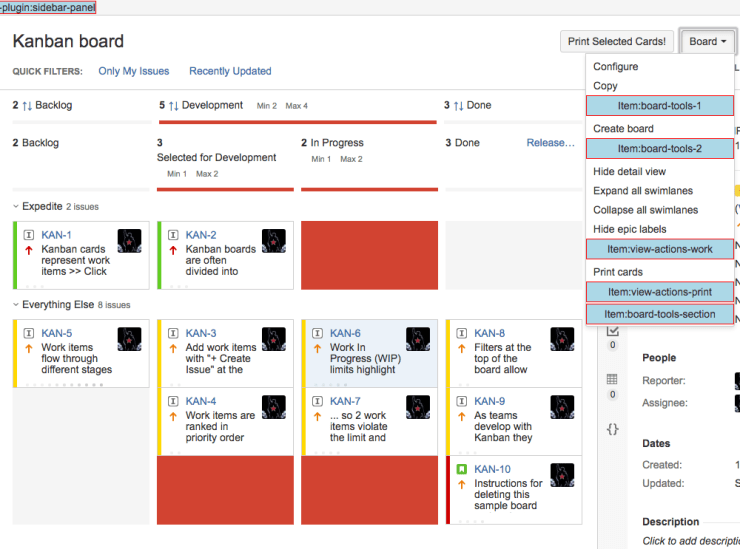
Task: Collapse the Expedite swimlane
Action: coord(16,207)
